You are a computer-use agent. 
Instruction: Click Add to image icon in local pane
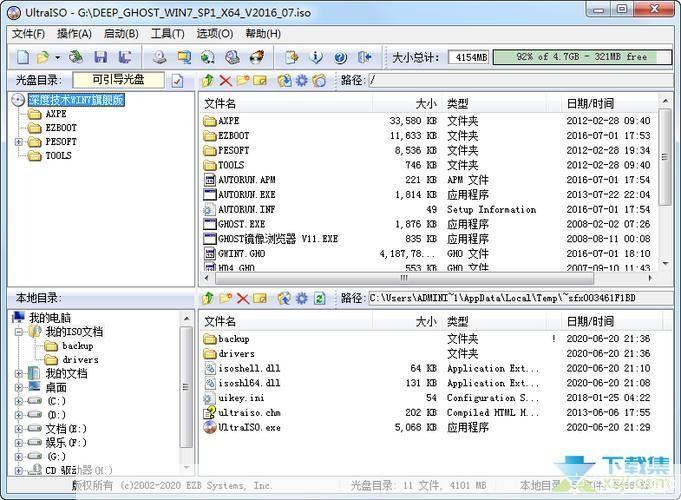coord(284,298)
